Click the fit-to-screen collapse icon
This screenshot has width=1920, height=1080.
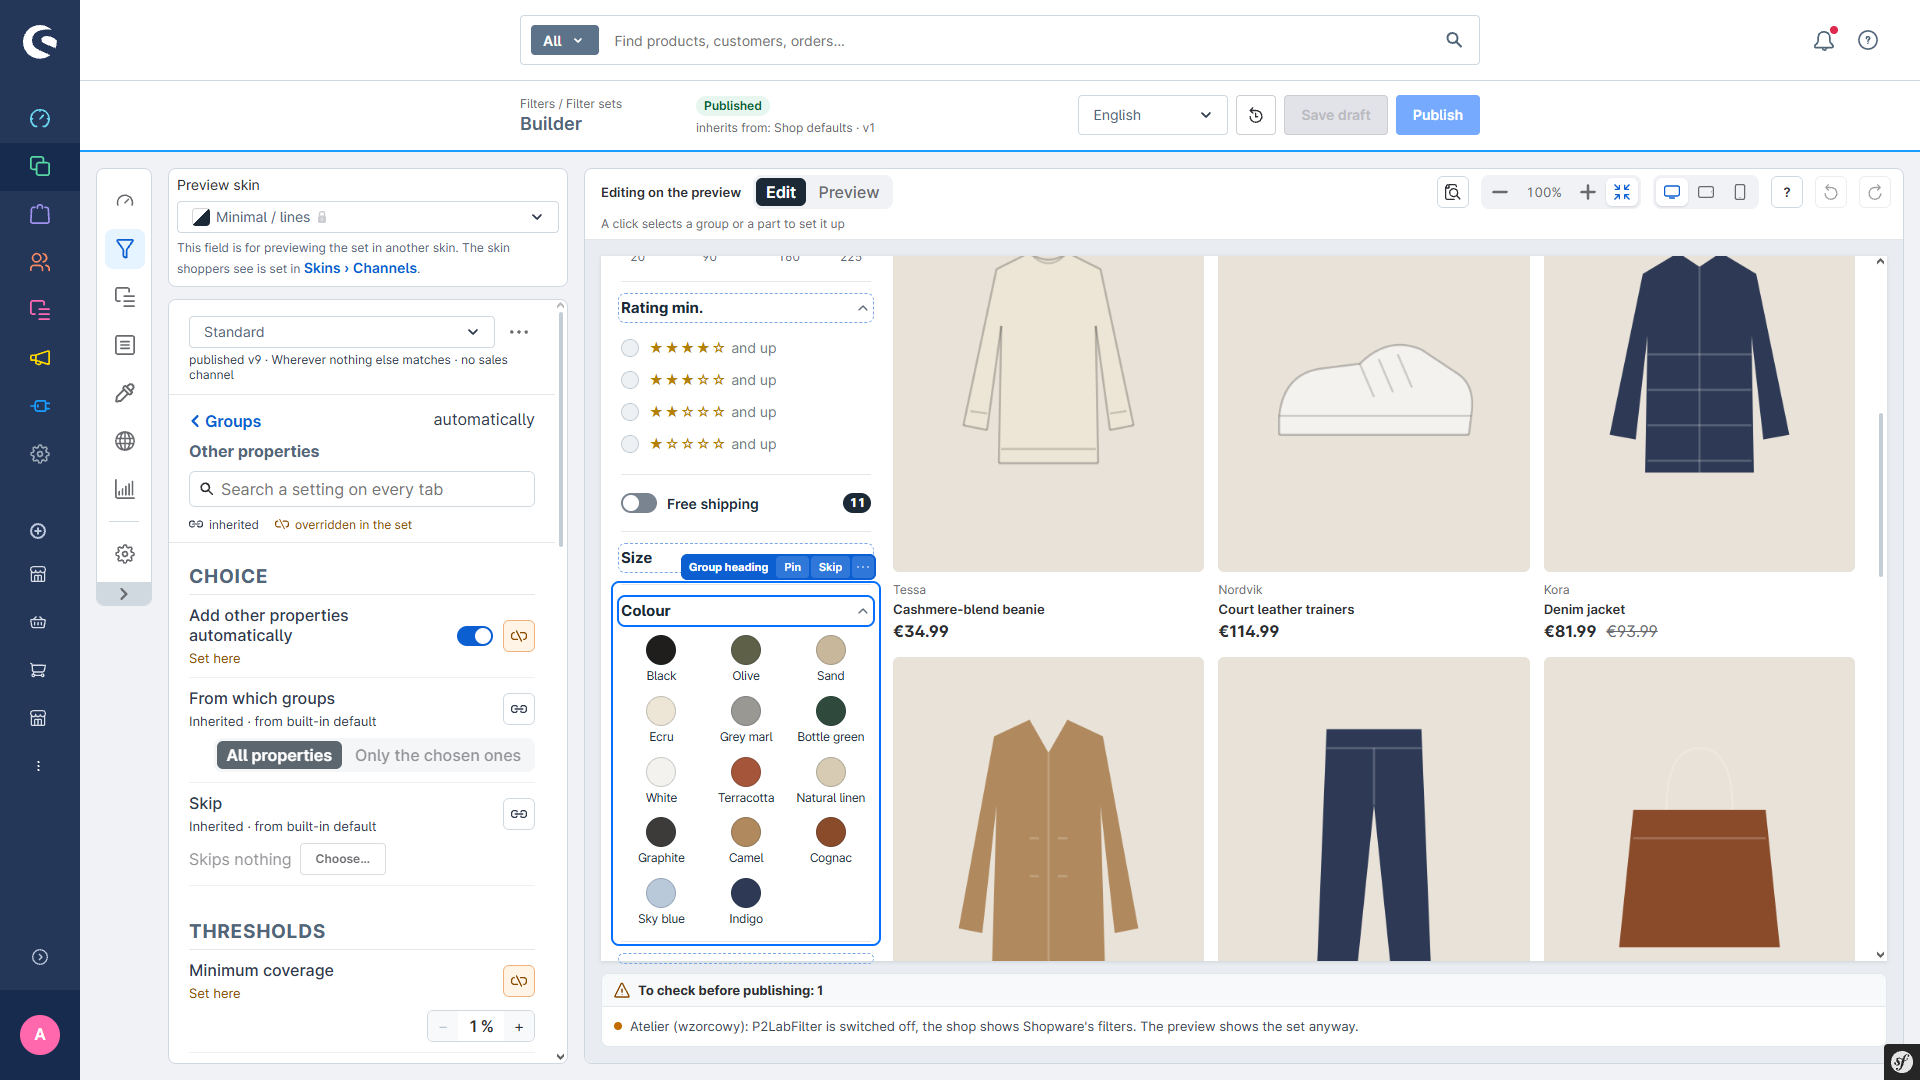click(1622, 192)
